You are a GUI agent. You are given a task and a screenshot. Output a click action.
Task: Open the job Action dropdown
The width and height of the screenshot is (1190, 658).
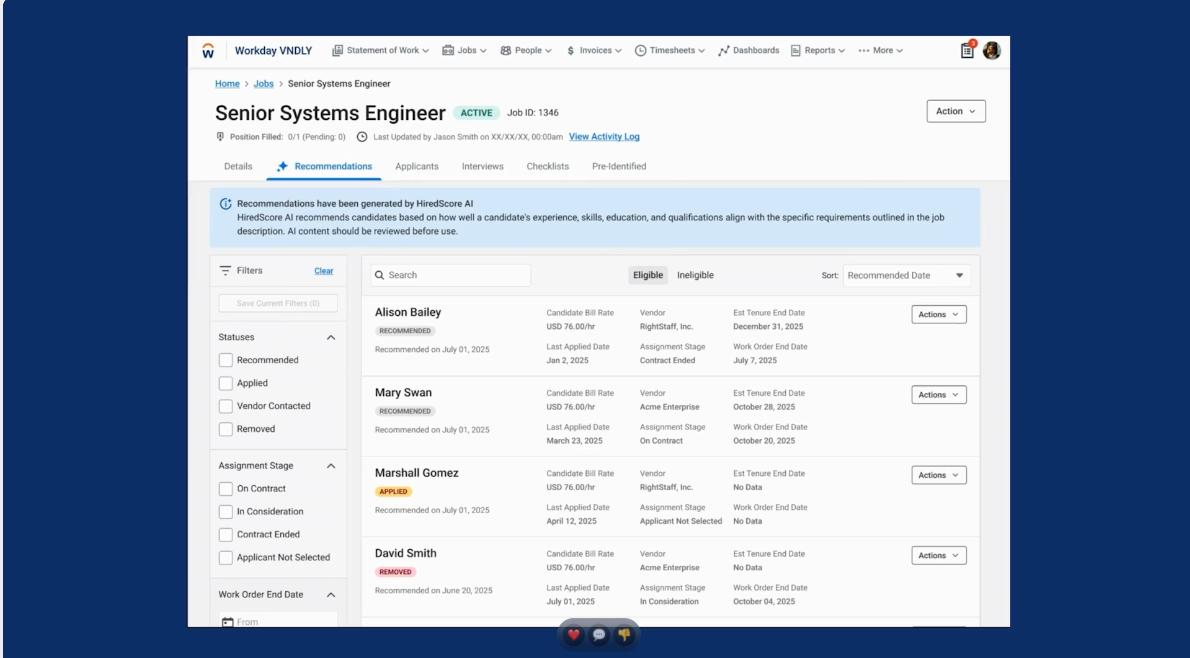click(x=955, y=112)
